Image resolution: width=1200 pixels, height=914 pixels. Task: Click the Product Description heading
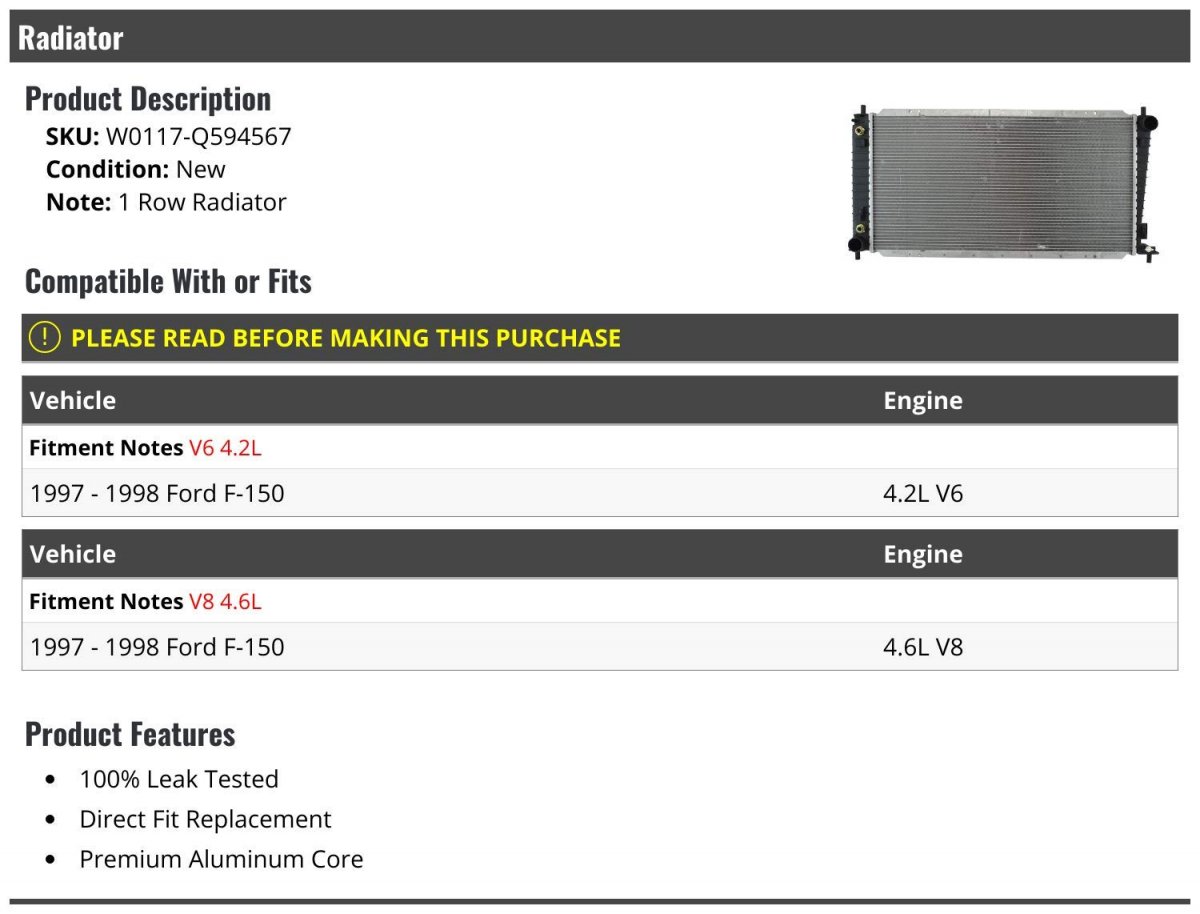point(147,99)
